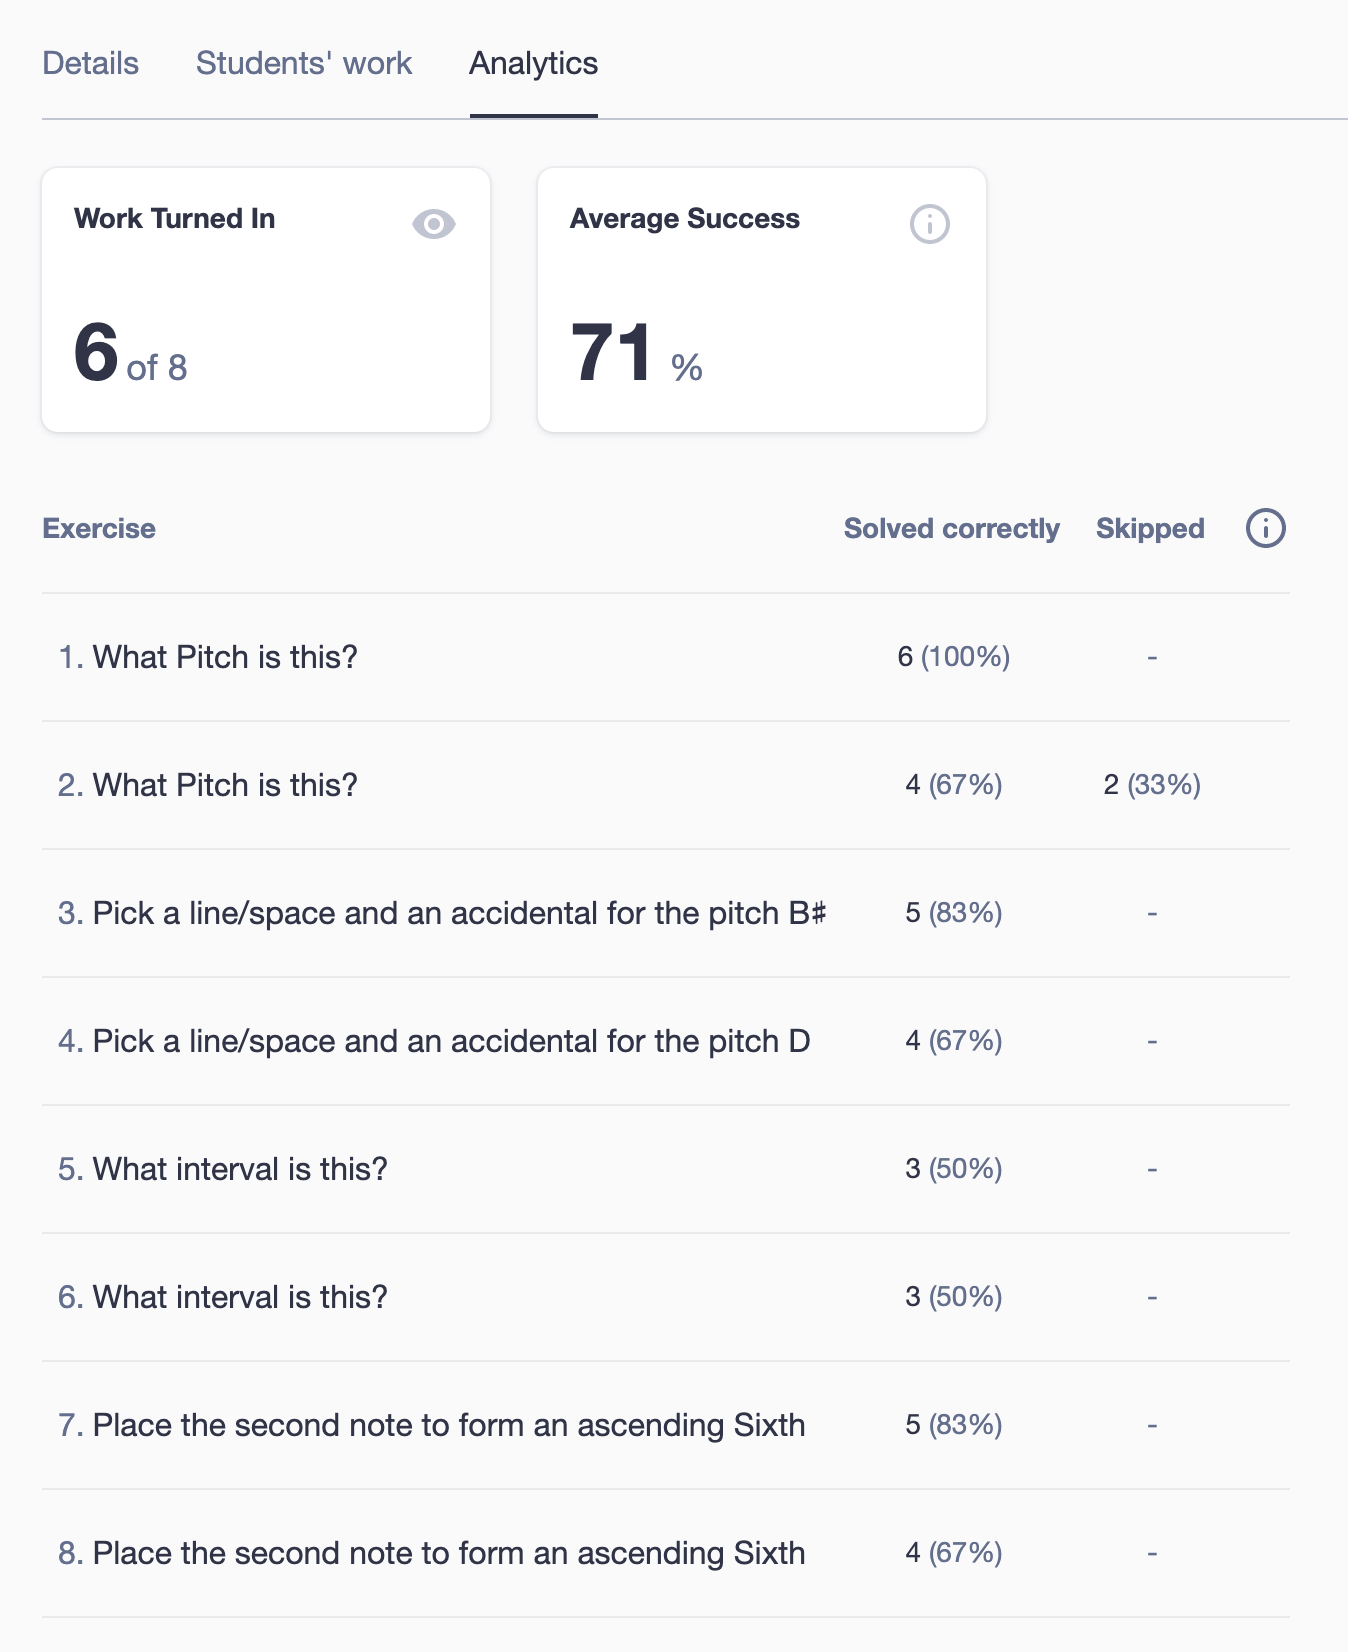Open the Students' work tab
The height and width of the screenshot is (1652, 1348).
[x=304, y=63]
